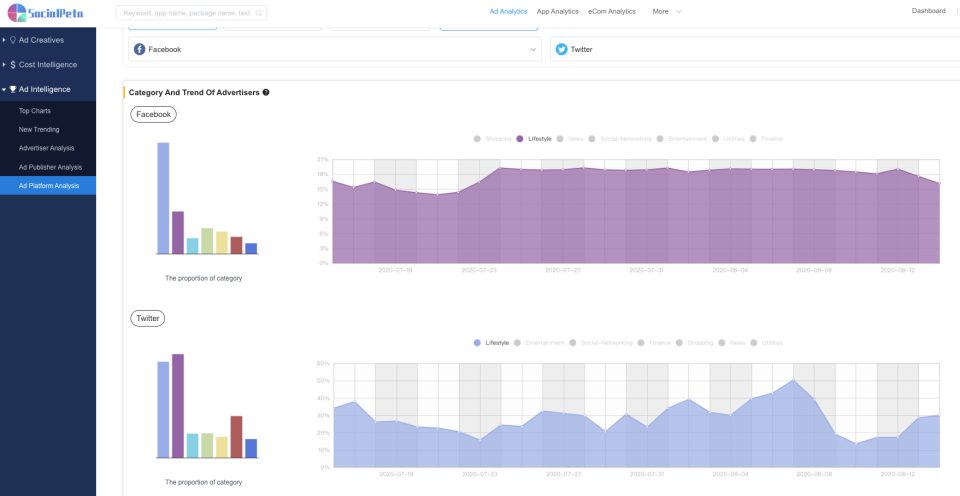Viewport: 960px width, 496px height.
Task: Toggle Shopping in Twitter chart legend
Action: [694, 343]
